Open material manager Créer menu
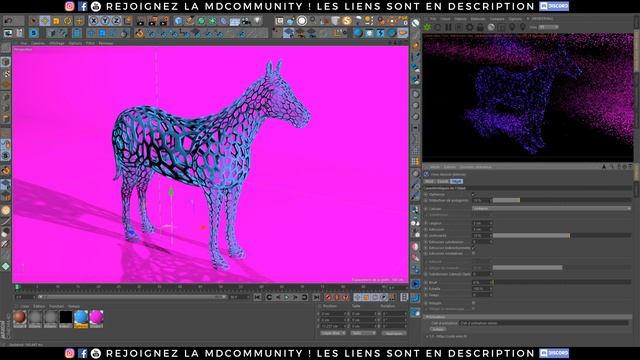 [x=25, y=306]
